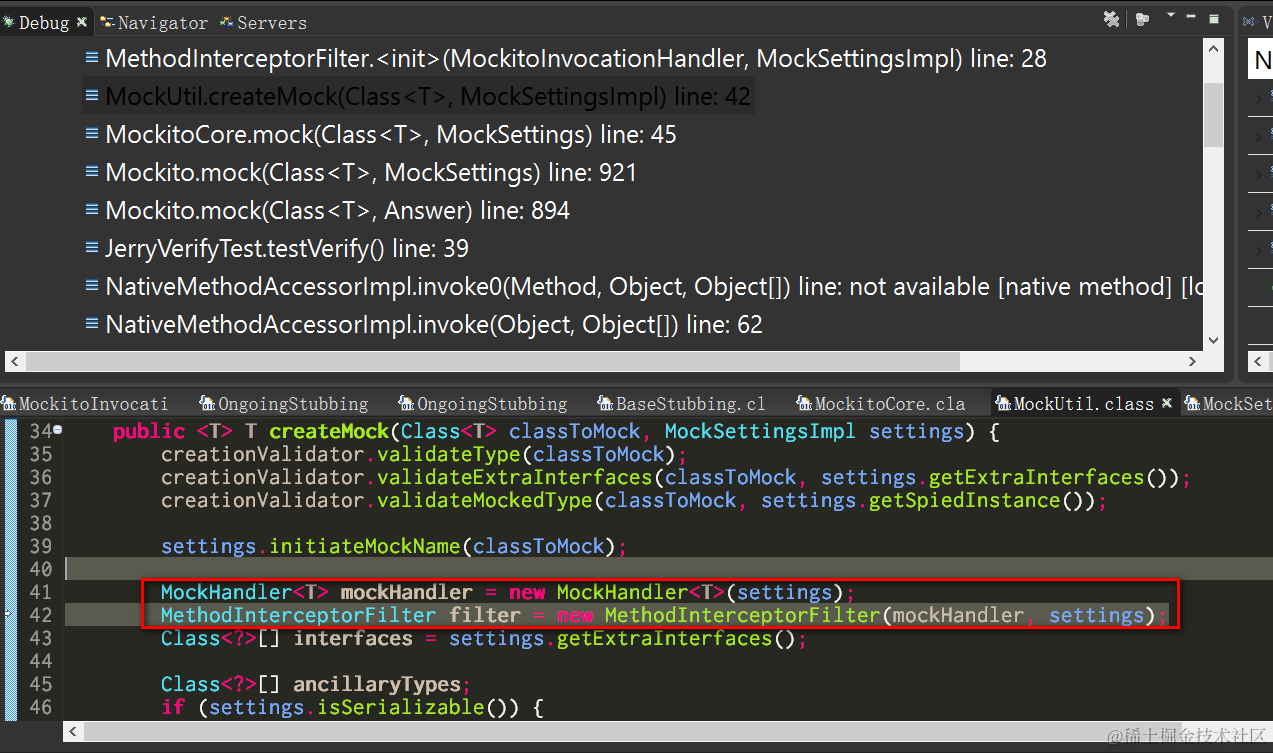Click Debug view scrollbar down arrow

(x=1213, y=340)
